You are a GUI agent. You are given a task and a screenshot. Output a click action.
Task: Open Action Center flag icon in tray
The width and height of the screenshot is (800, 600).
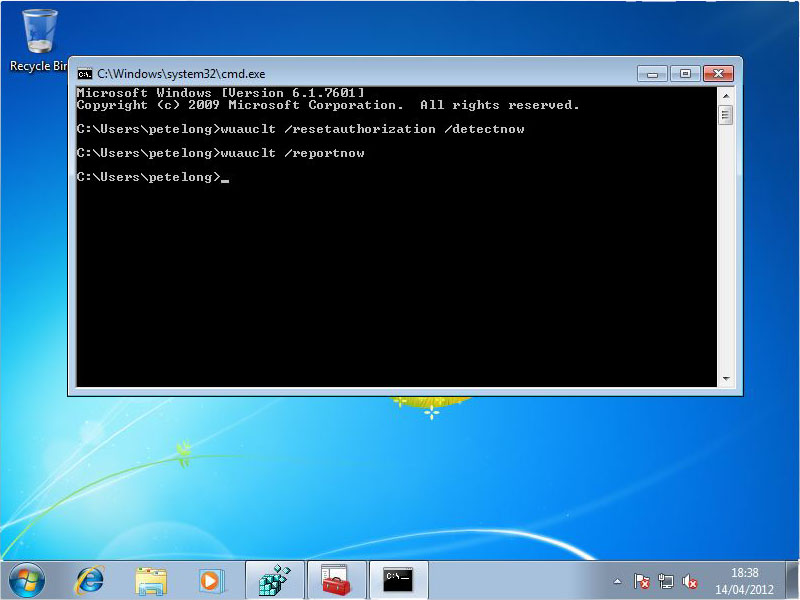pyautogui.click(x=641, y=581)
